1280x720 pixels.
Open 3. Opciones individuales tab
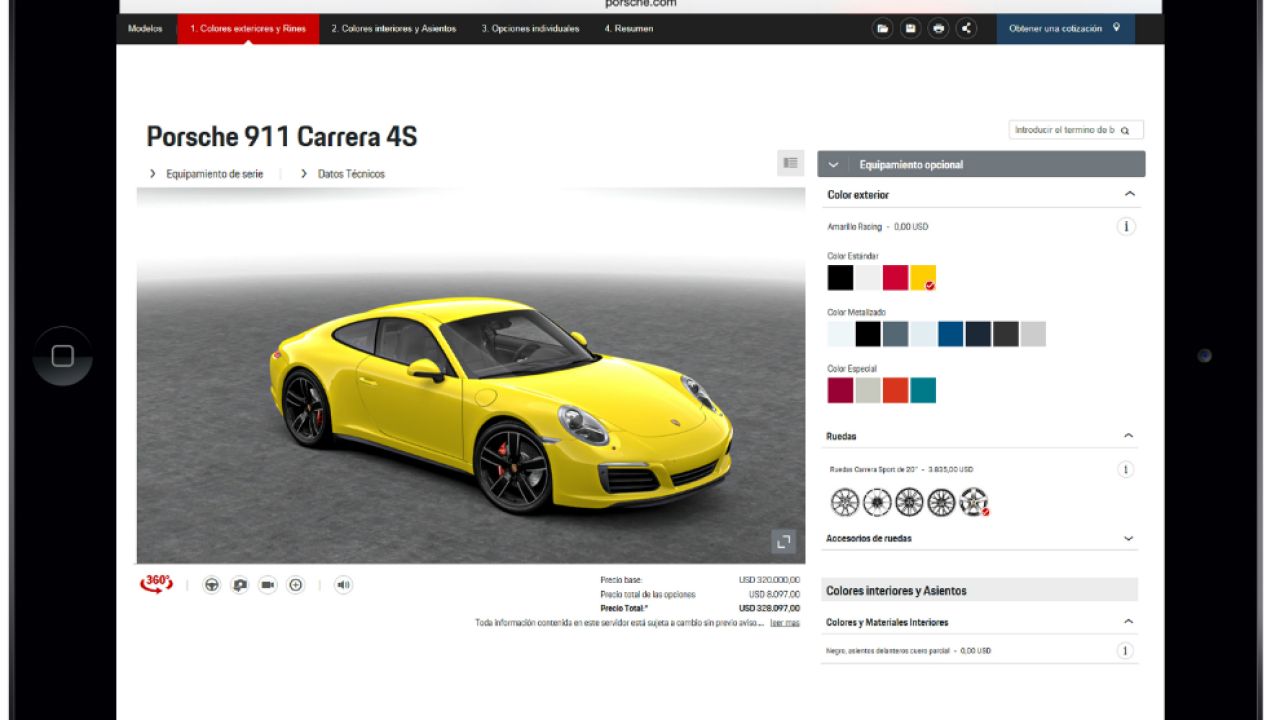coord(530,29)
